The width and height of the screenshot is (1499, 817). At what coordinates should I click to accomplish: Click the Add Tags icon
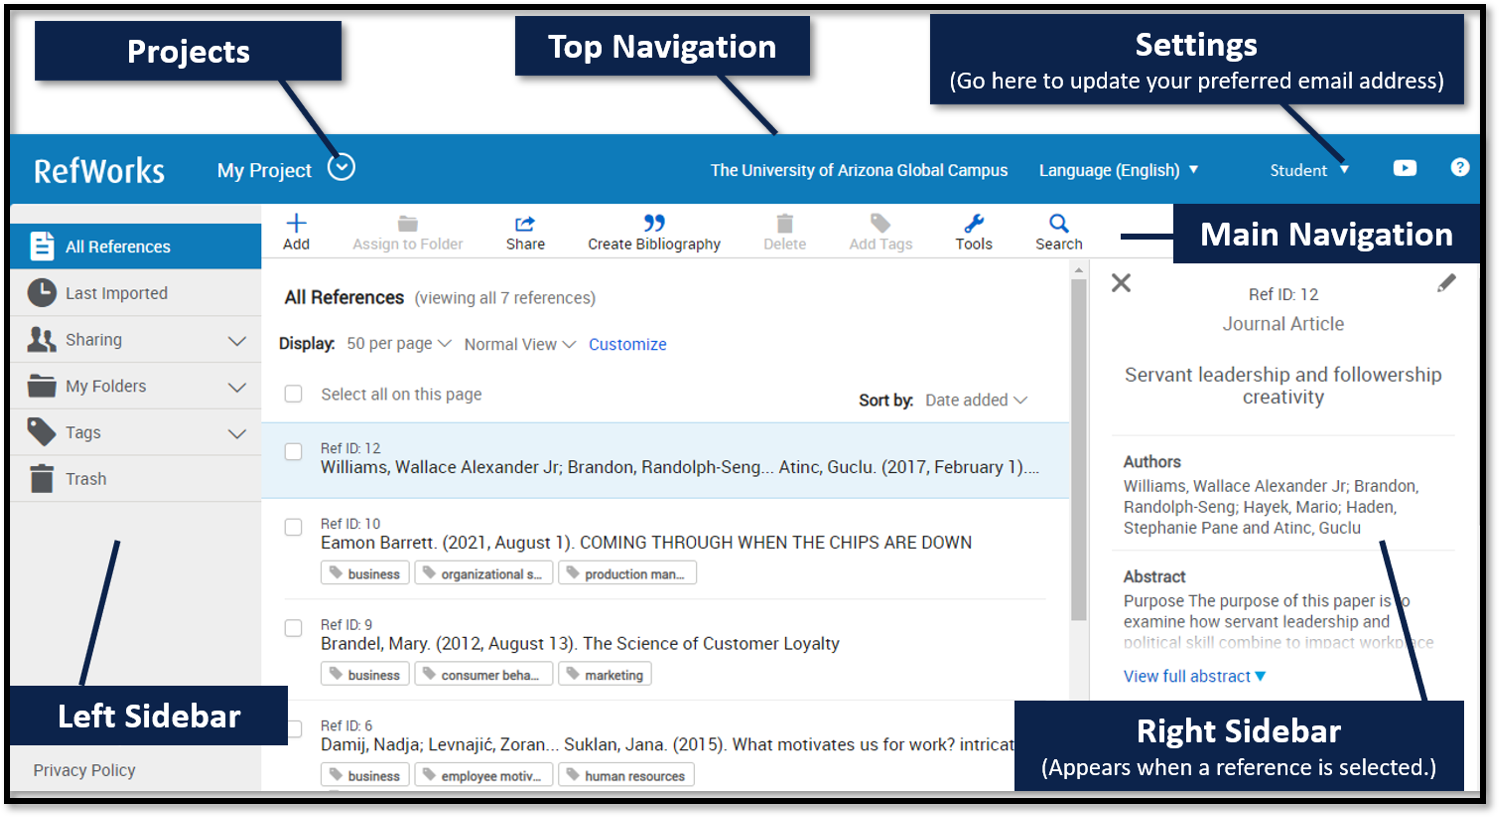coord(880,223)
